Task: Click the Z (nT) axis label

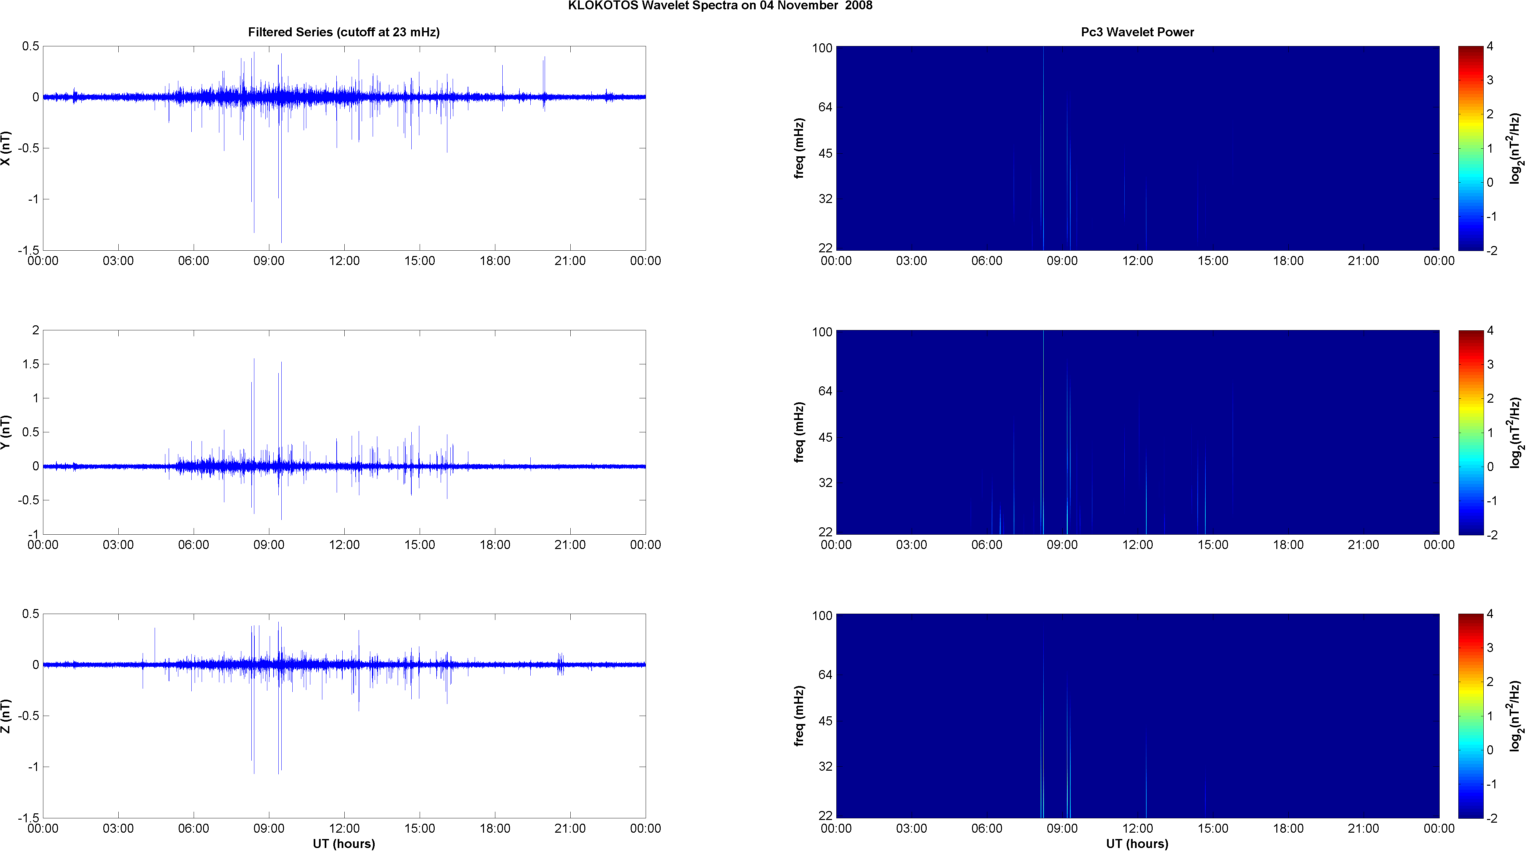Action: pyautogui.click(x=6, y=716)
